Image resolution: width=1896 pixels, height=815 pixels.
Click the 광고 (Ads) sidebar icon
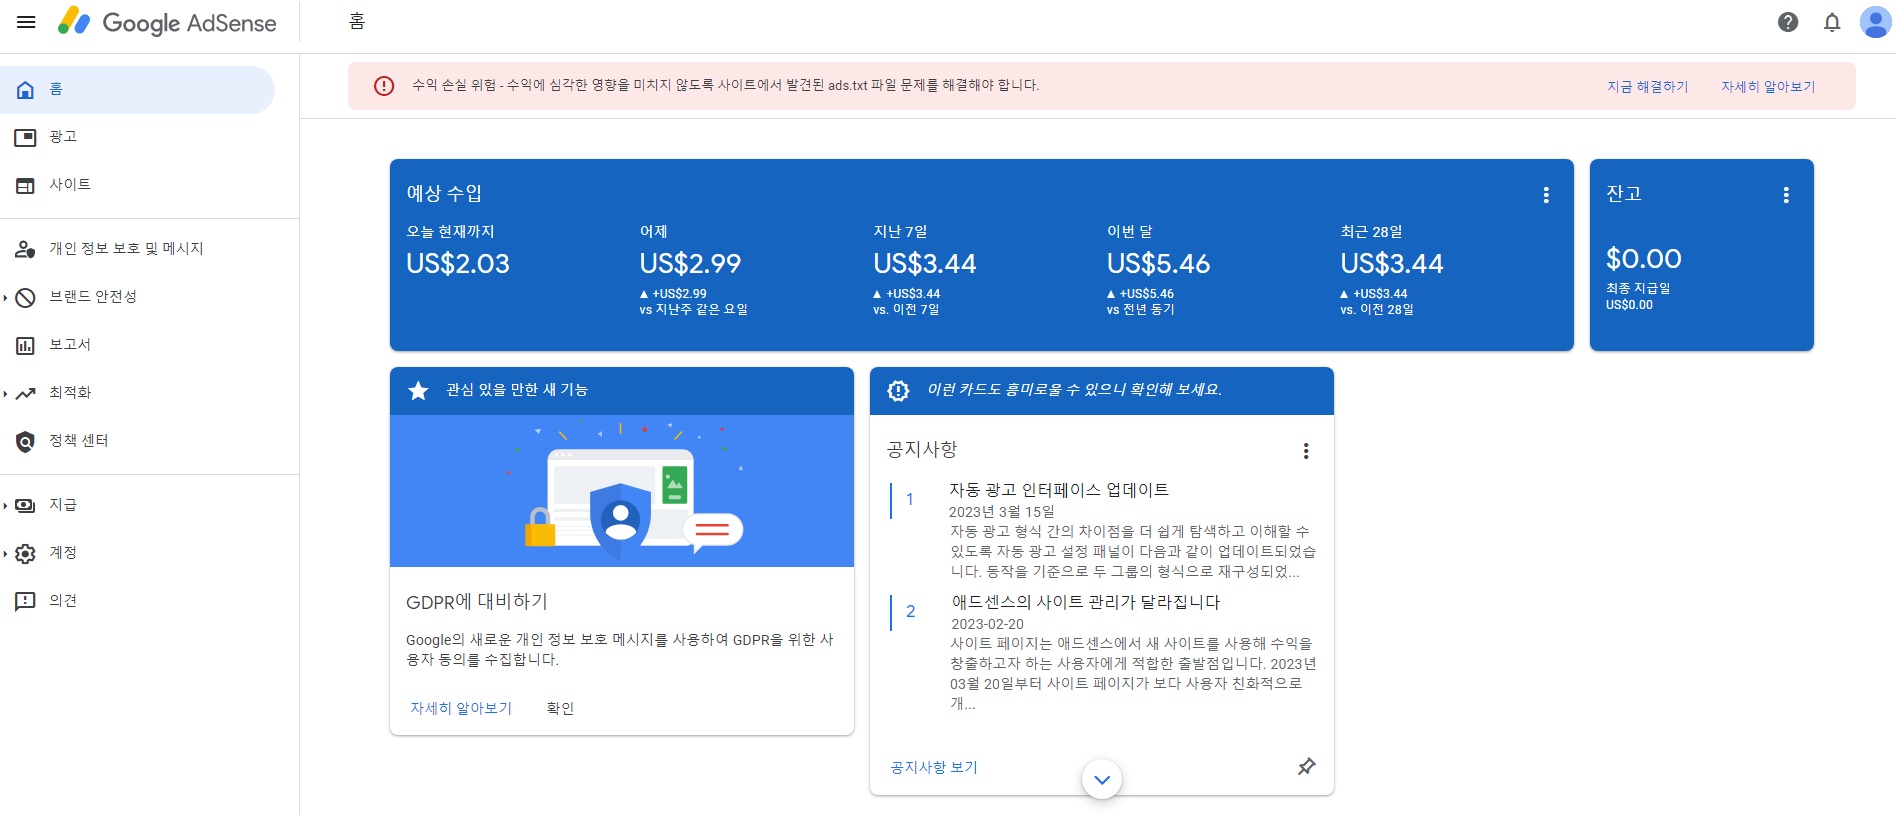click(26, 137)
